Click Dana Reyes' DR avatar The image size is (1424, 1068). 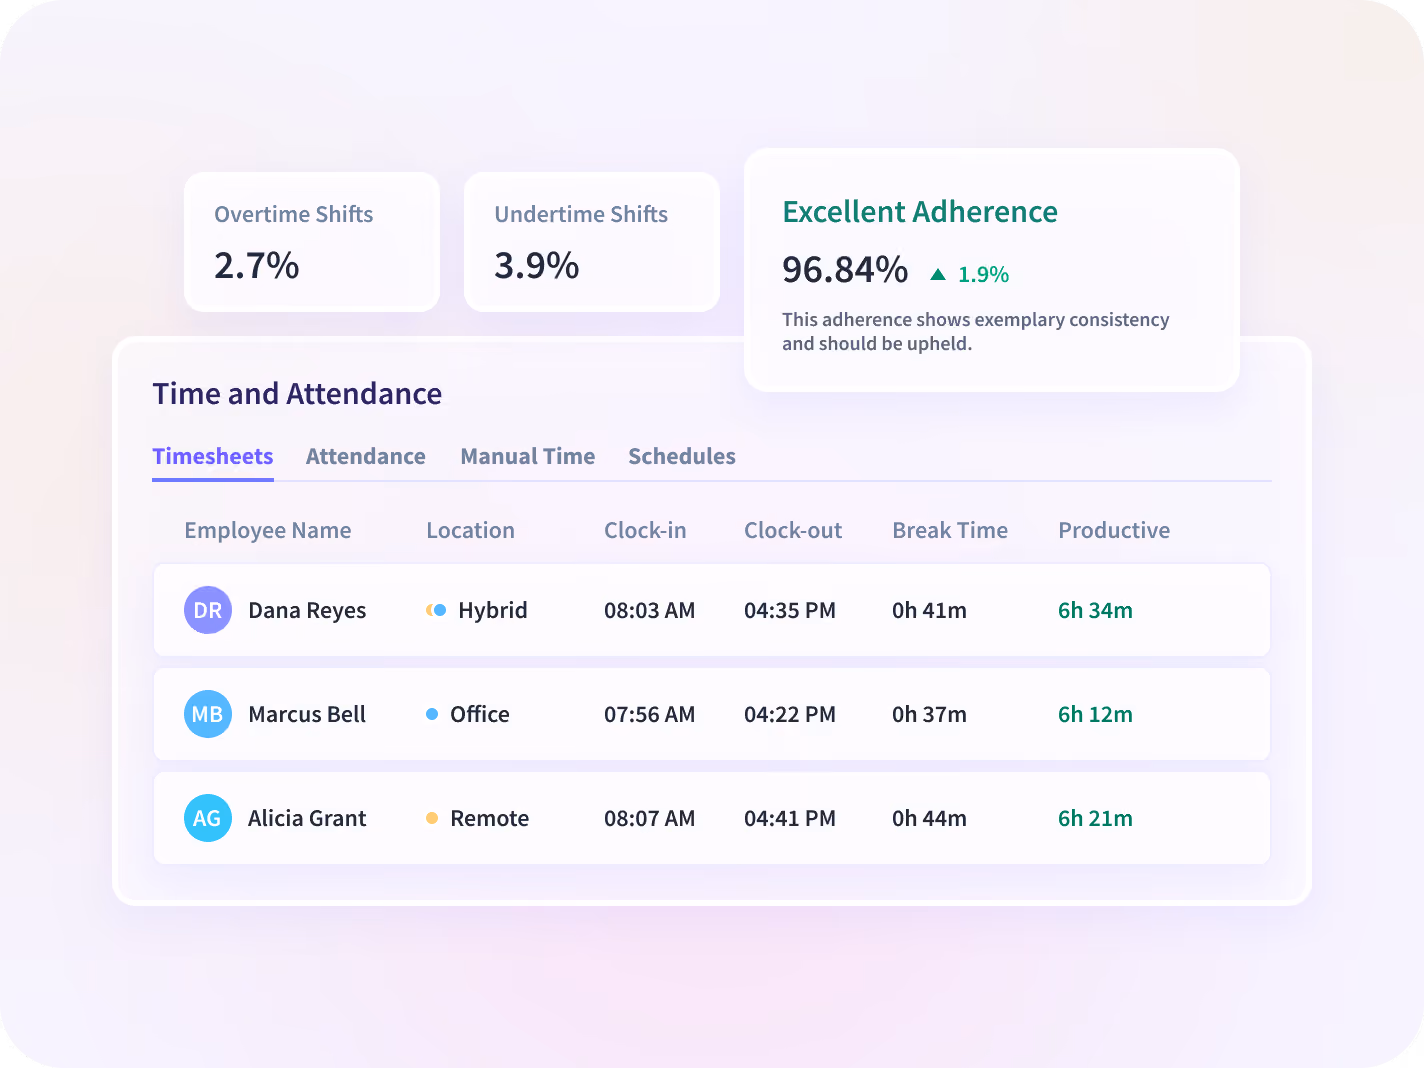tap(208, 610)
